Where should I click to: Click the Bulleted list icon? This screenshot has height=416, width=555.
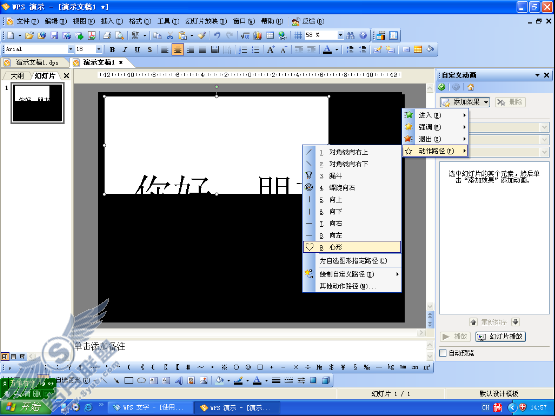coord(256,50)
